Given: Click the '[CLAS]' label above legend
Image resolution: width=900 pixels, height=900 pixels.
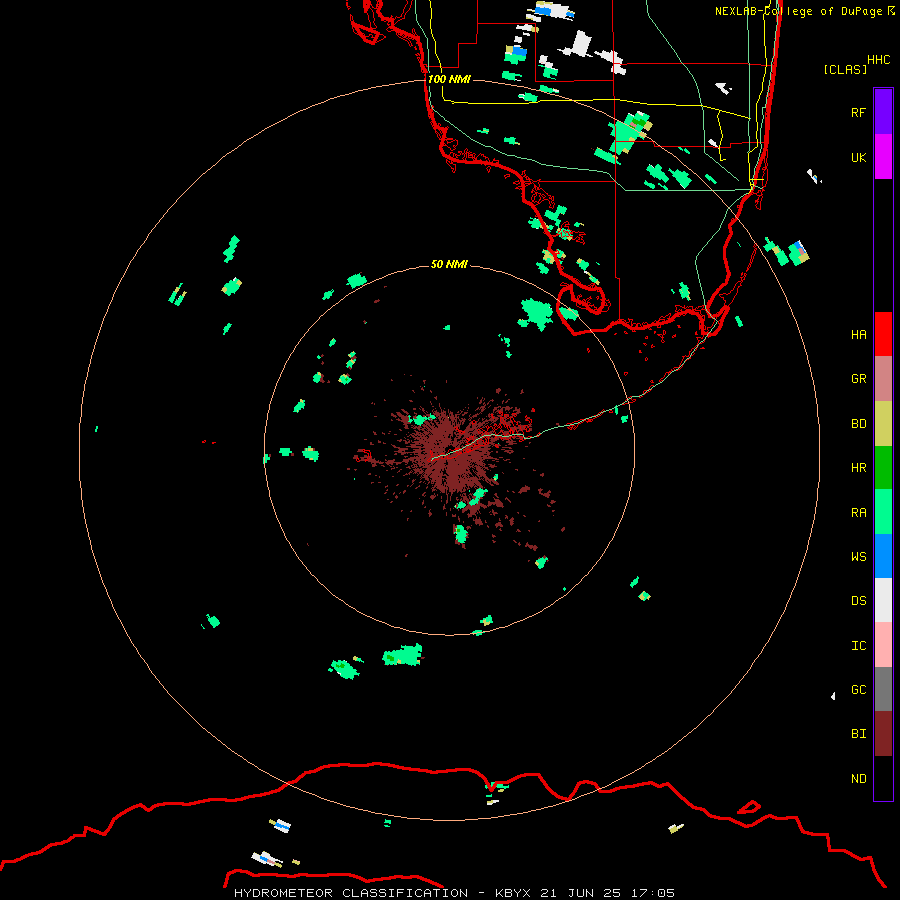Looking at the screenshot, I should (845, 69).
